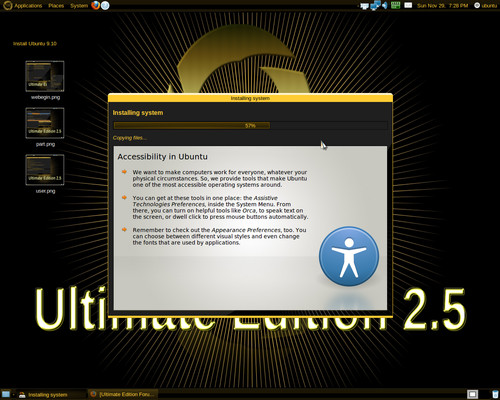500x400 pixels.
Task: Open the ubuntu user session menu
Action: (485, 6)
